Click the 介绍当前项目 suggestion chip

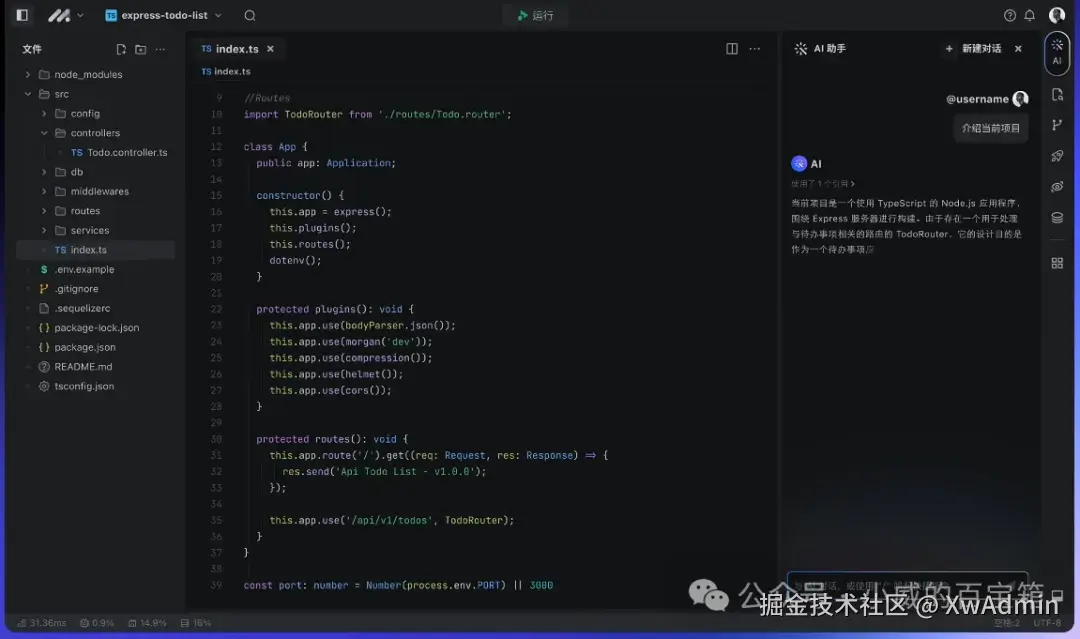pos(990,128)
